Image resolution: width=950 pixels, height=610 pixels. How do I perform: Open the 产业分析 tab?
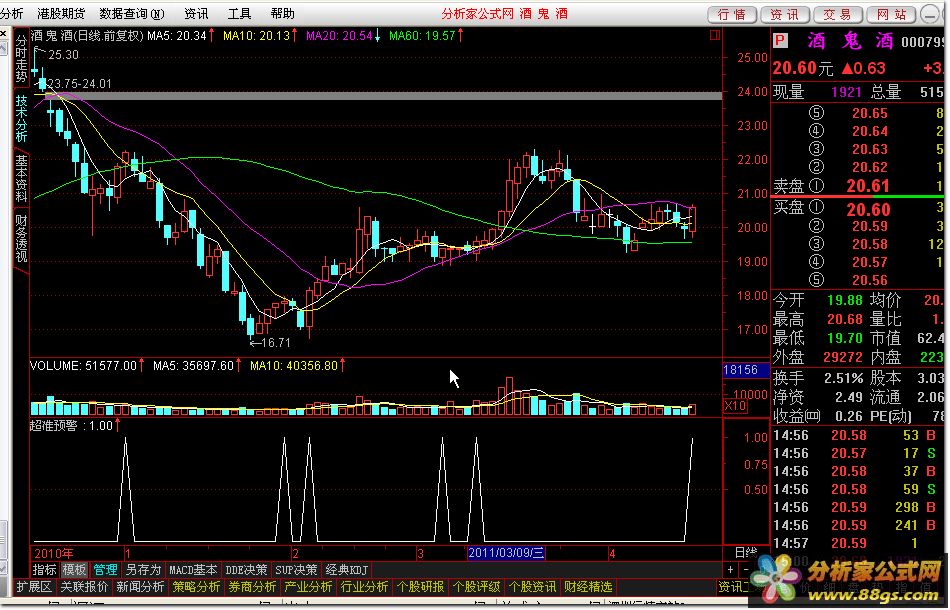point(308,587)
